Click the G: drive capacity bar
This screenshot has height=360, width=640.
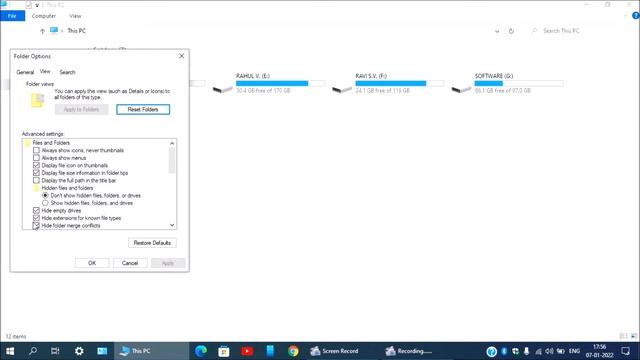[x=519, y=83]
